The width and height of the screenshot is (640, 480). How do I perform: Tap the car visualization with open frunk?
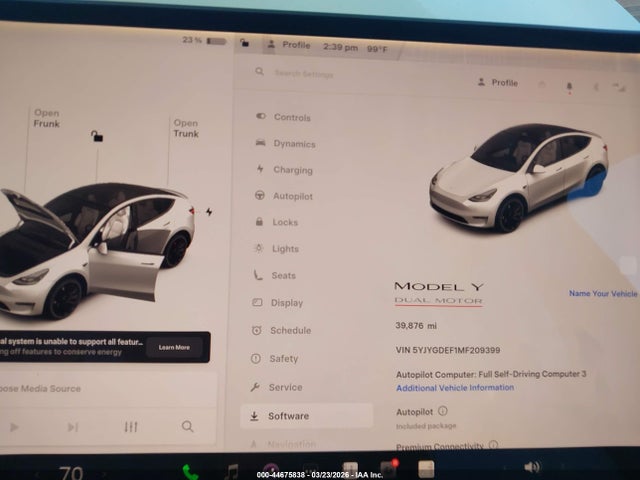point(96,250)
